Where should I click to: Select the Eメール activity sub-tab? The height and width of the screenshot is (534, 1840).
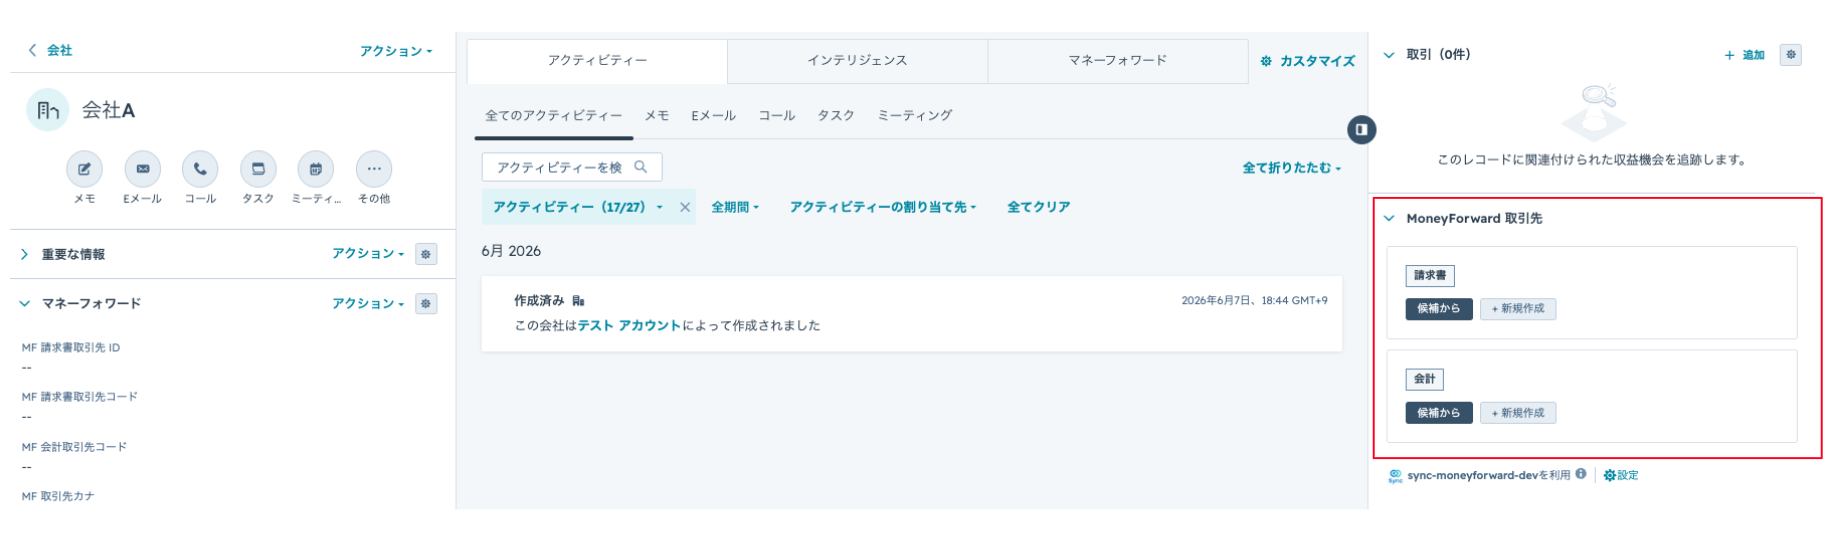[713, 116]
